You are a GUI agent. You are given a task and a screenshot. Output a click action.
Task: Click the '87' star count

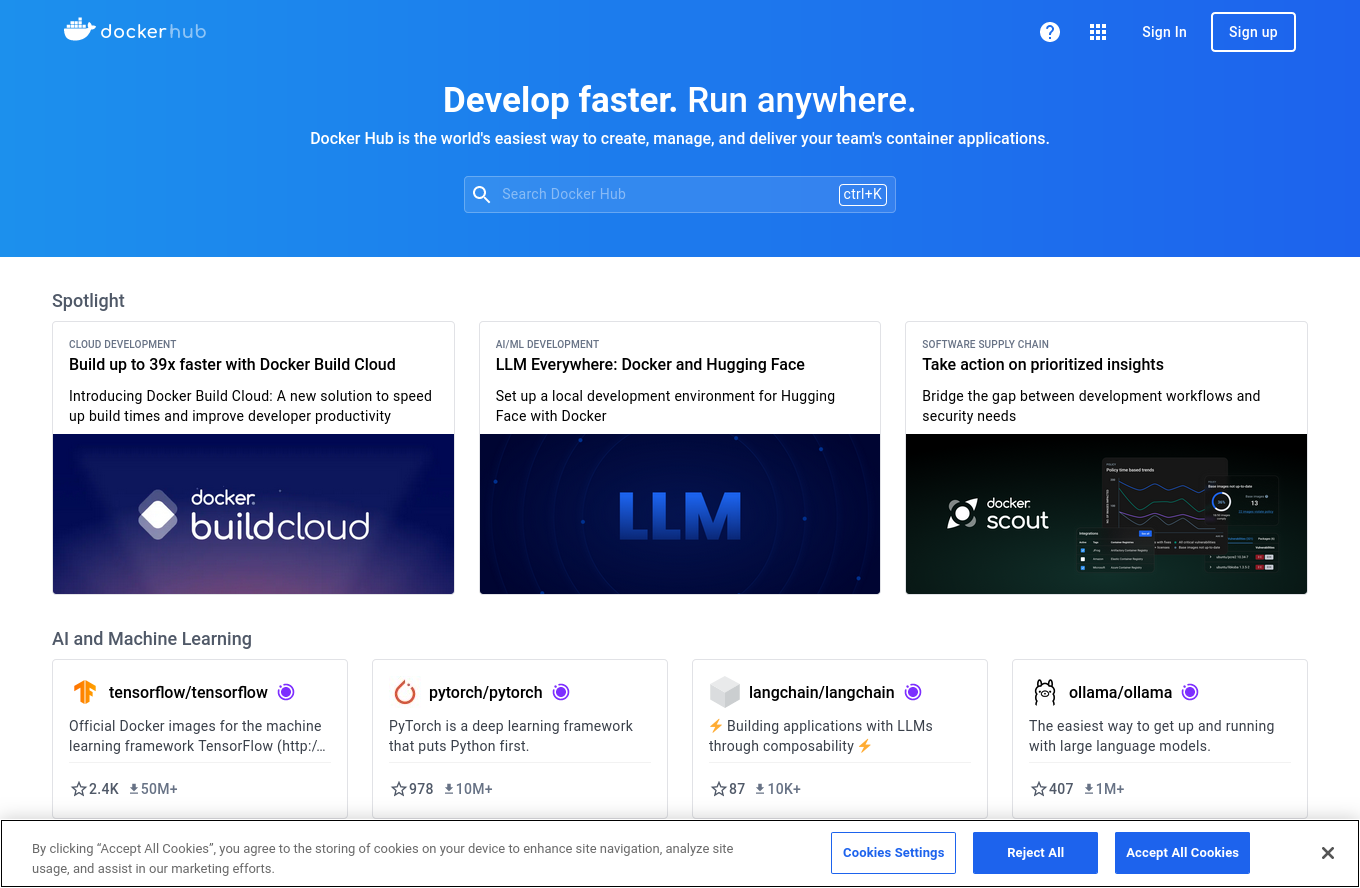point(737,789)
